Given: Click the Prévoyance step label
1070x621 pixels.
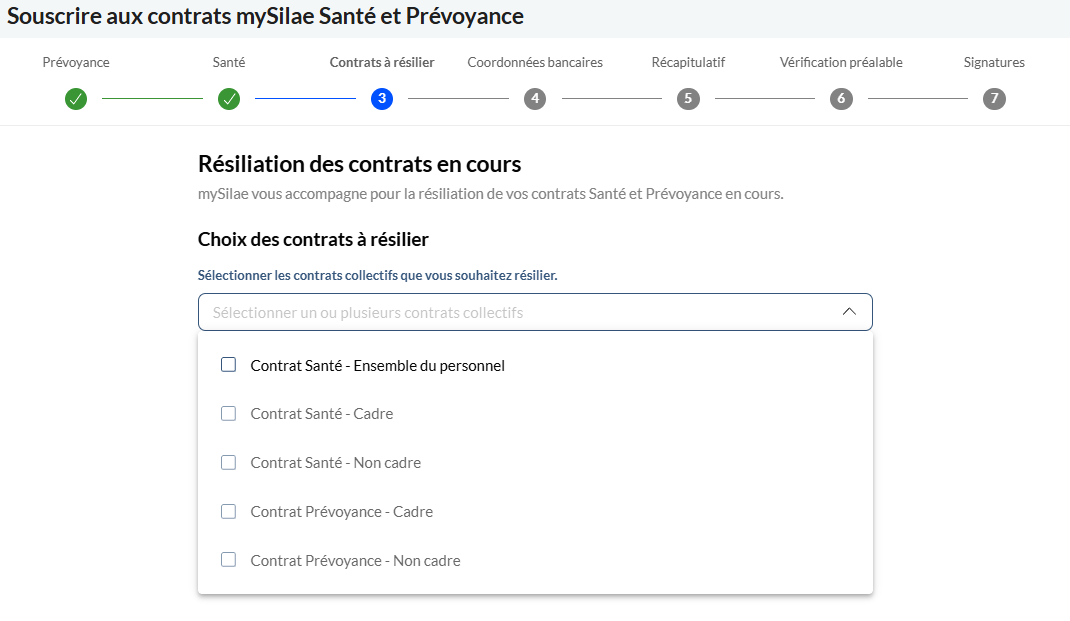Looking at the screenshot, I should [x=76, y=63].
